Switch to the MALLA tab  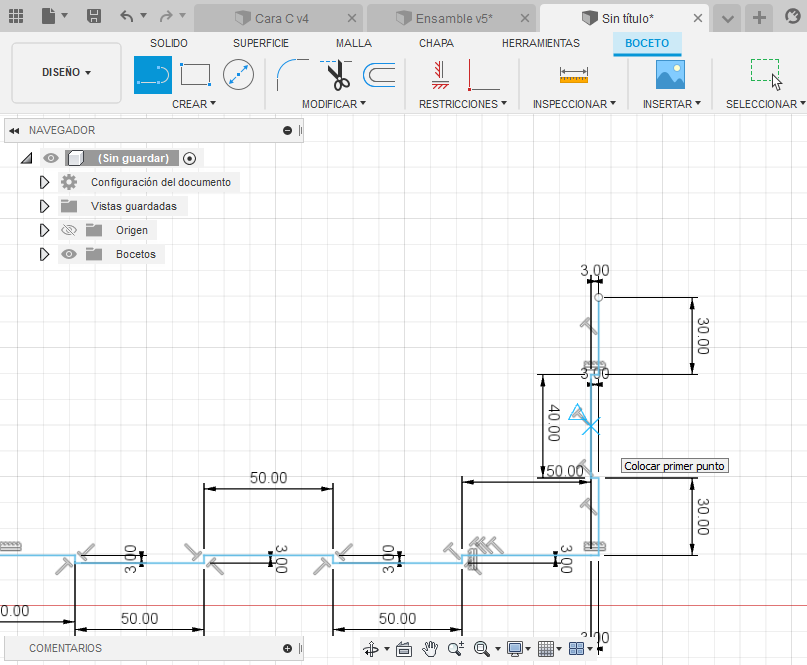point(354,43)
